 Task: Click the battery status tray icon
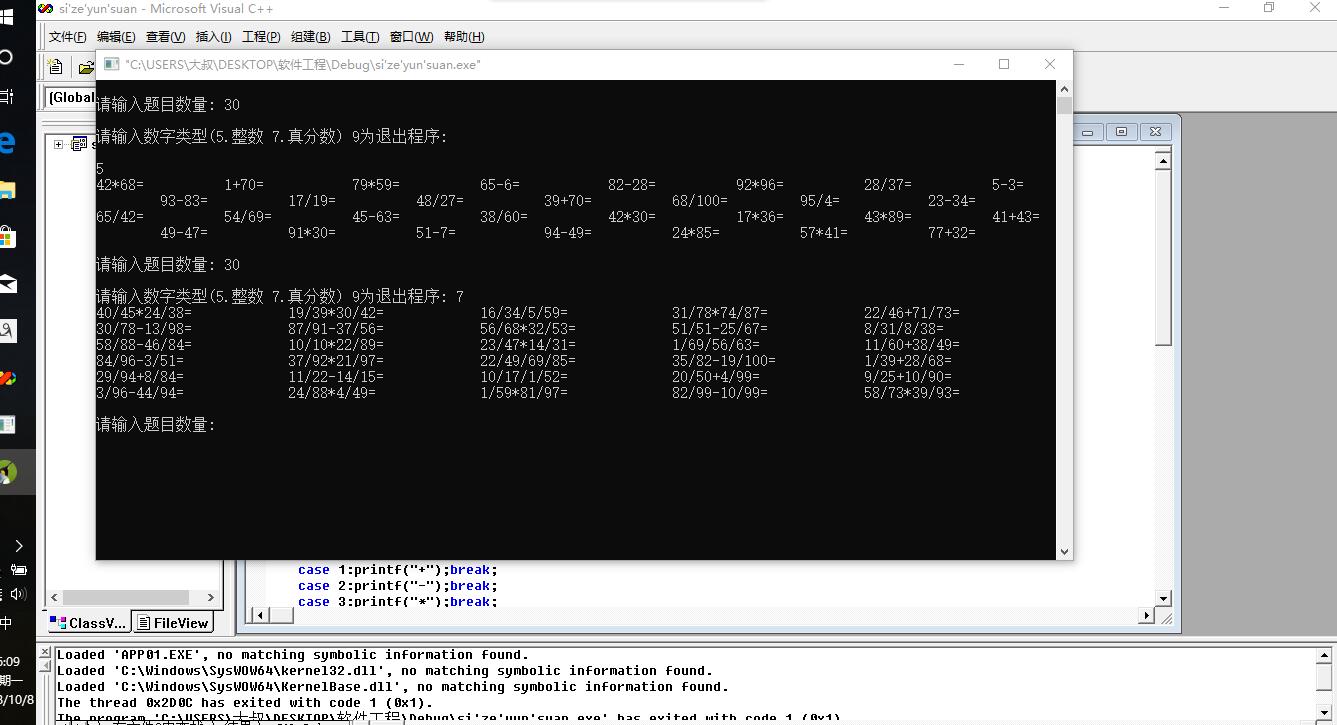pos(18,570)
